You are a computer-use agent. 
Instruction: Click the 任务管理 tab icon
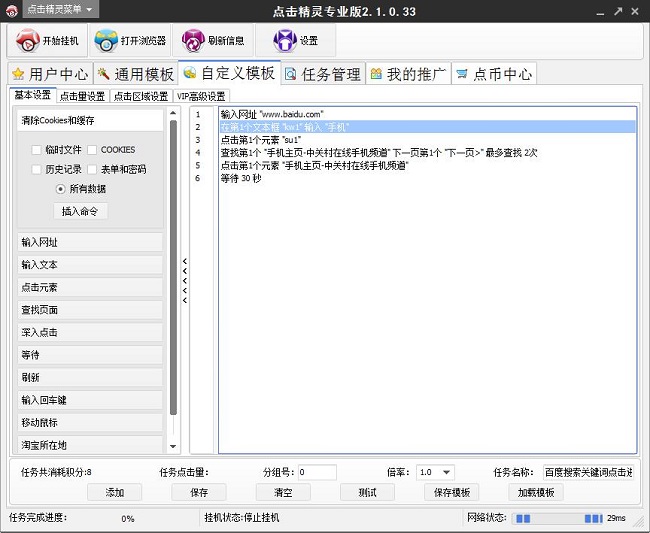pyautogui.click(x=291, y=74)
